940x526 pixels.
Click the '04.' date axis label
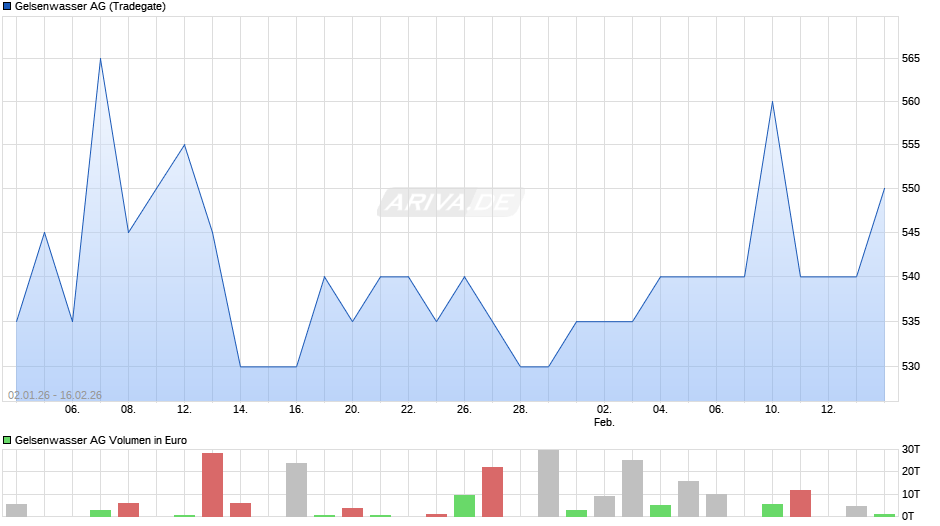[x=660, y=410]
